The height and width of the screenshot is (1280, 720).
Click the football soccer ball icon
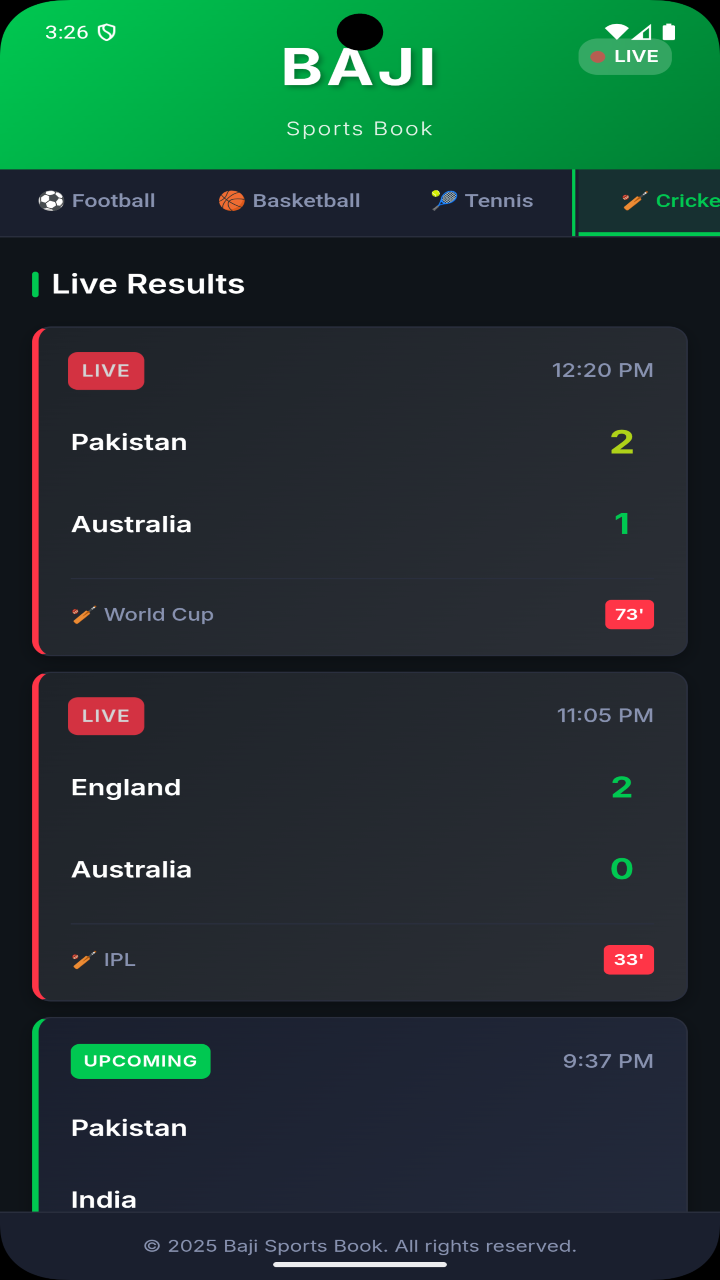51,201
